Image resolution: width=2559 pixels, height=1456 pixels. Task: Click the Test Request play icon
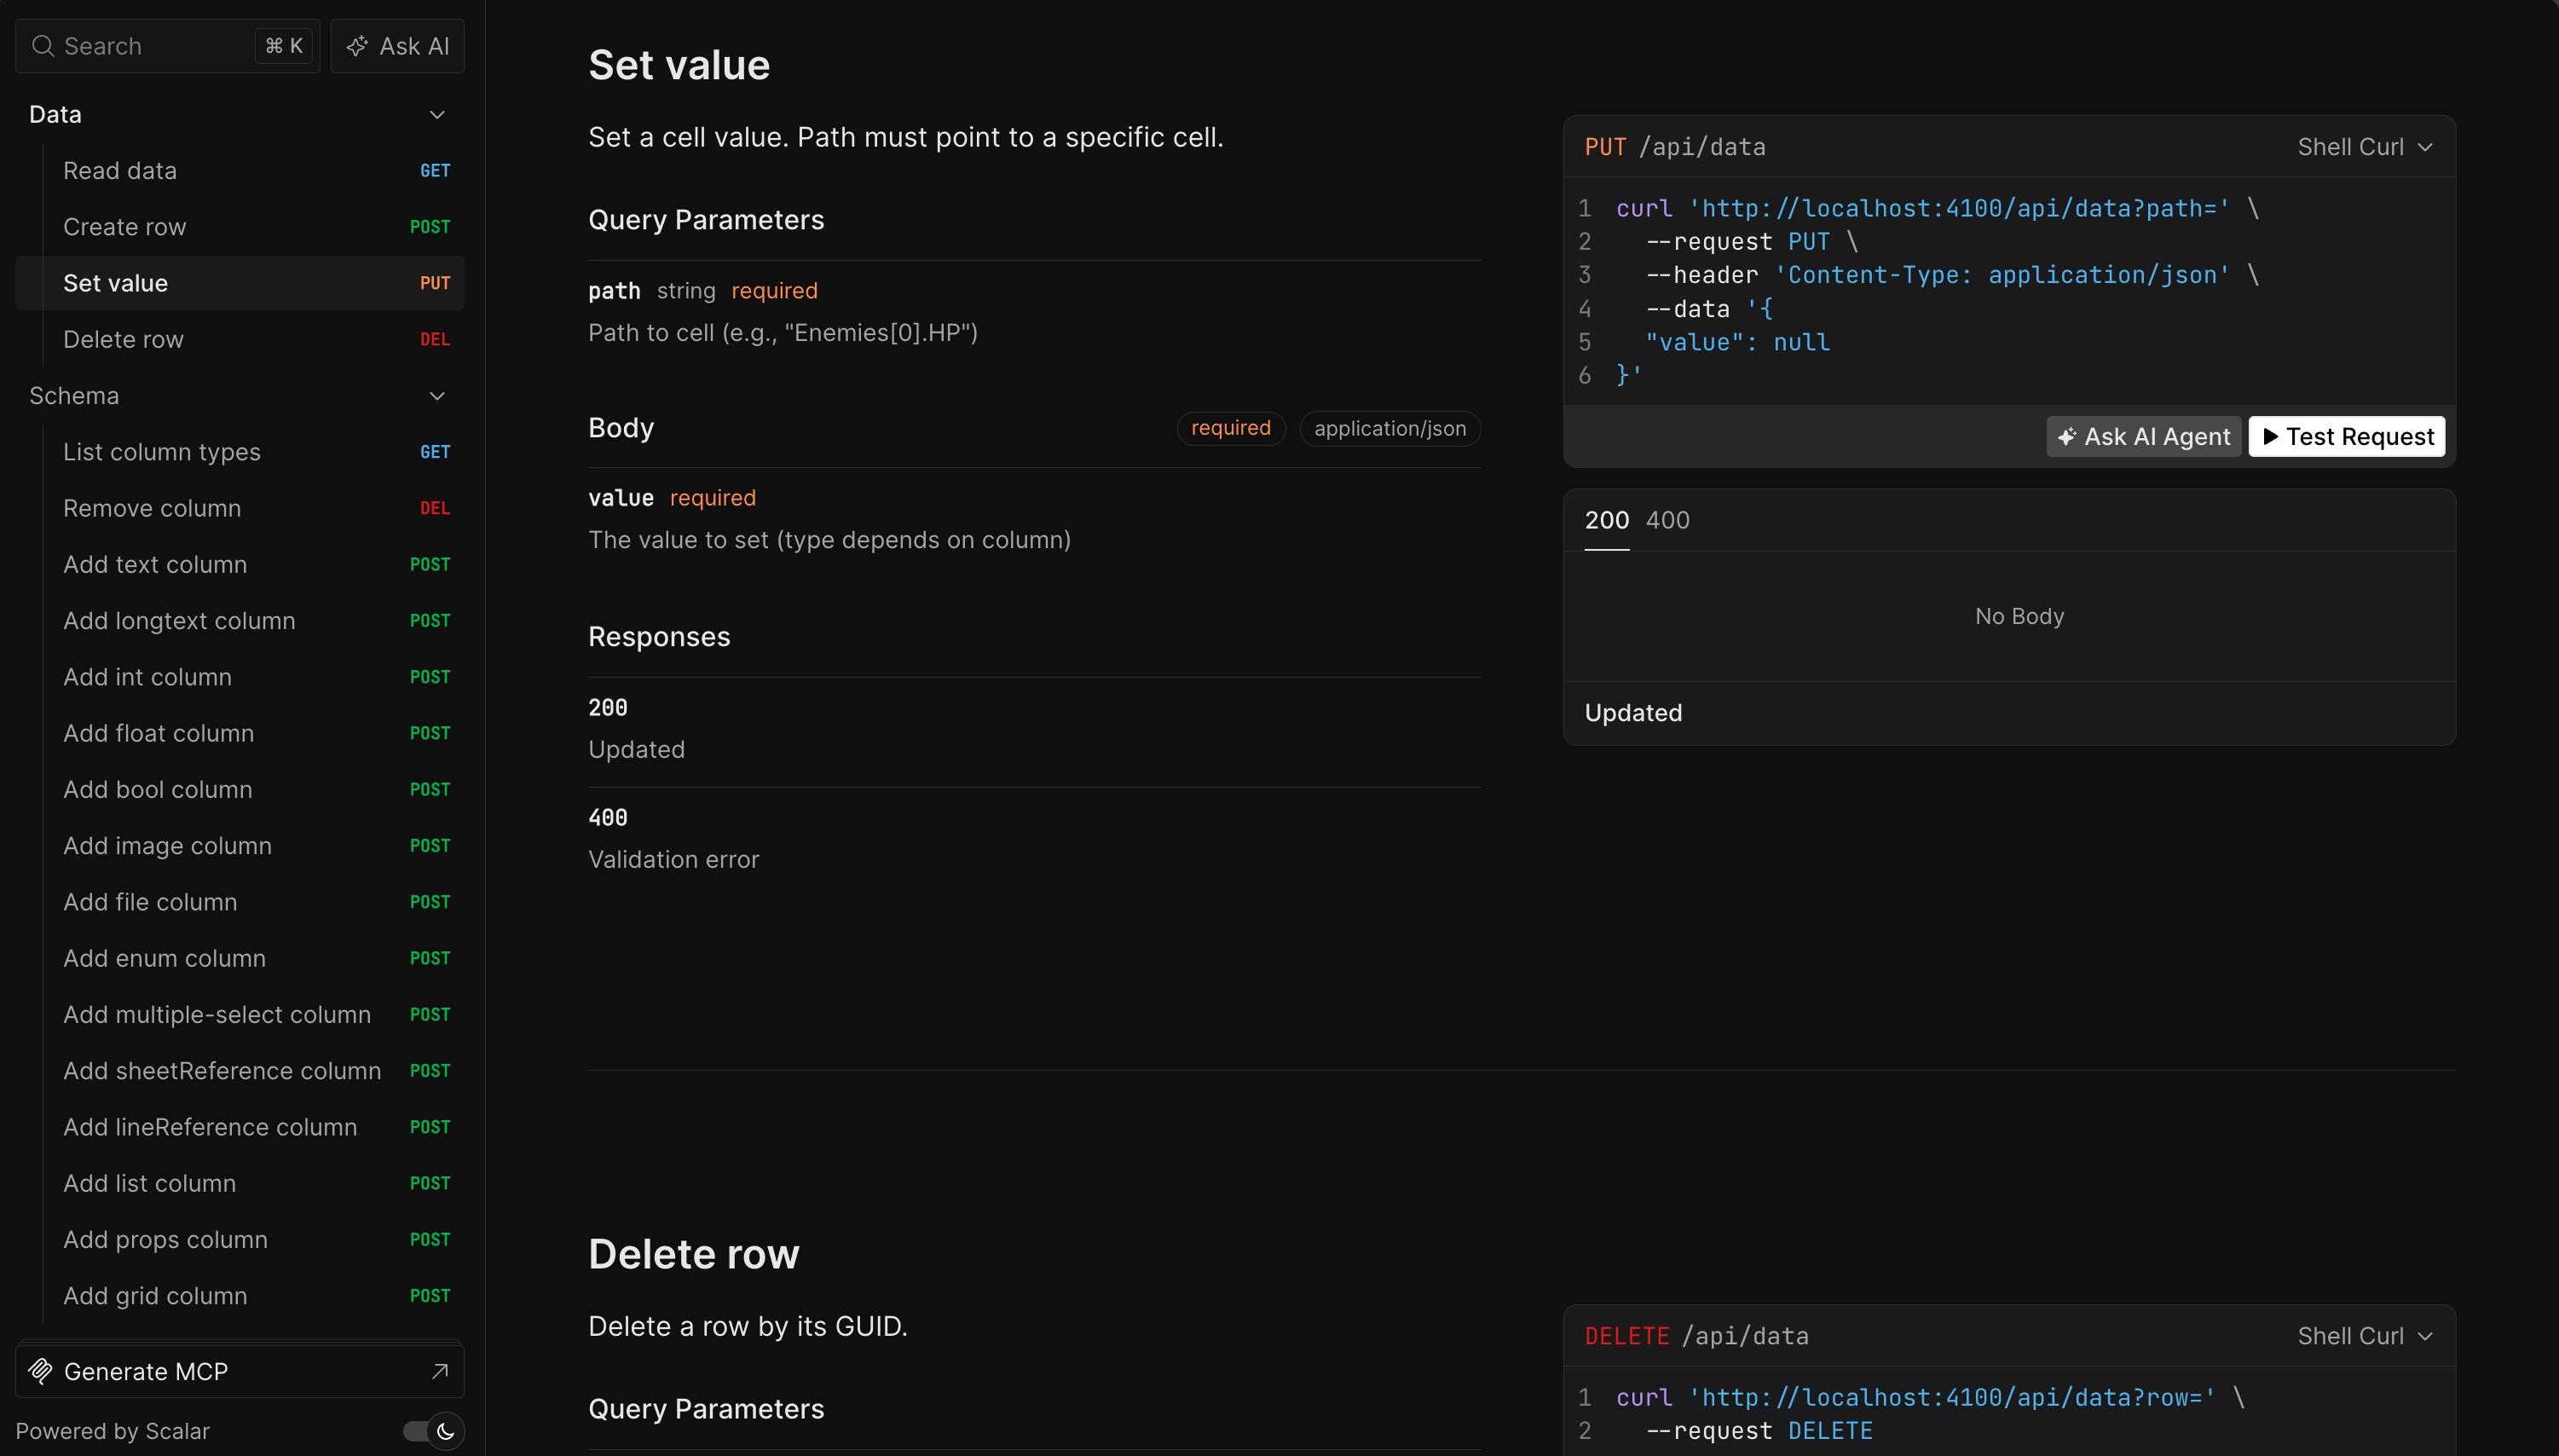coord(2270,437)
